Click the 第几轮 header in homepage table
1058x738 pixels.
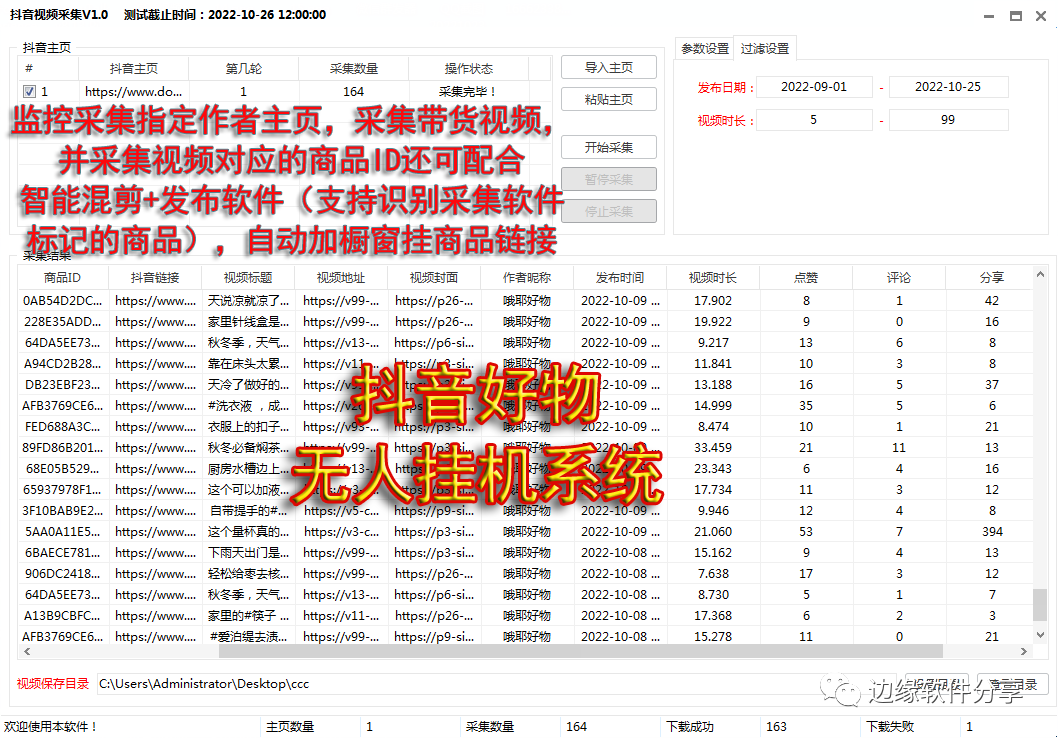click(x=244, y=68)
